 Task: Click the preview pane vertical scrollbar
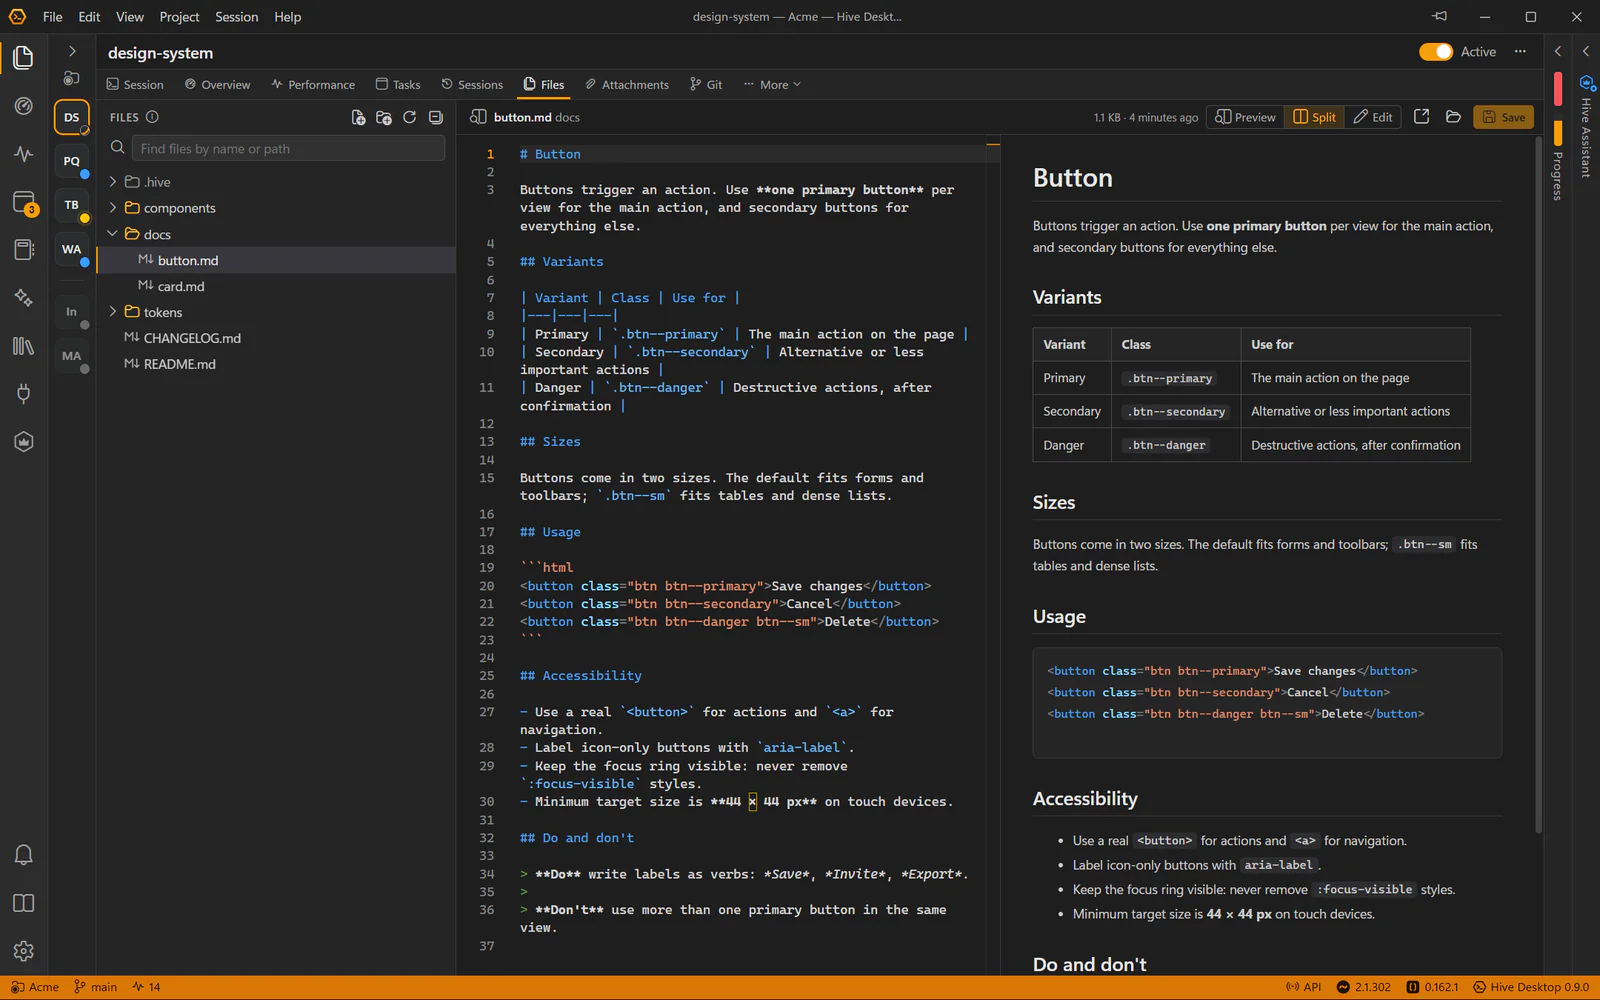coord(1538,485)
